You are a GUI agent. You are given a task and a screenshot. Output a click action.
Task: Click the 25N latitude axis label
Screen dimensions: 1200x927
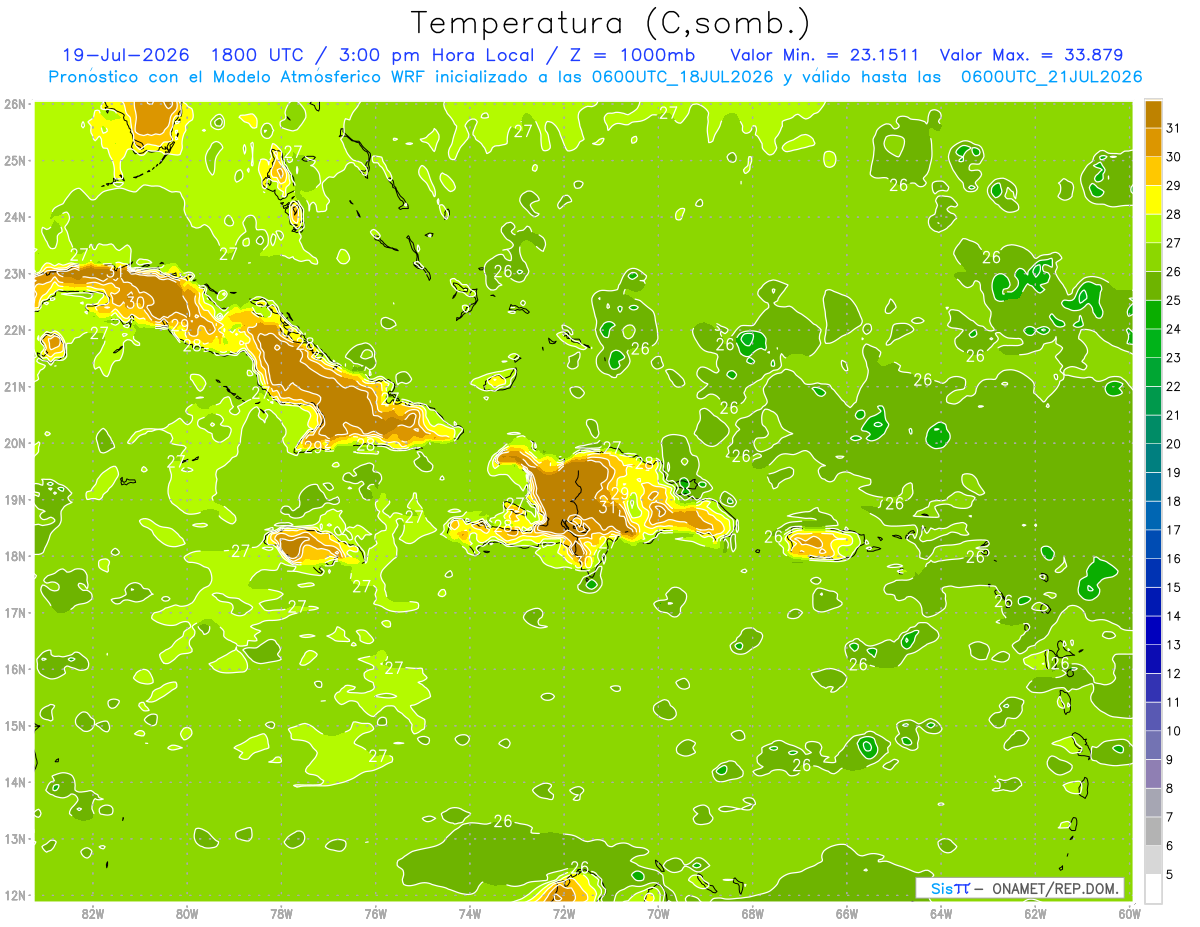[15, 160]
